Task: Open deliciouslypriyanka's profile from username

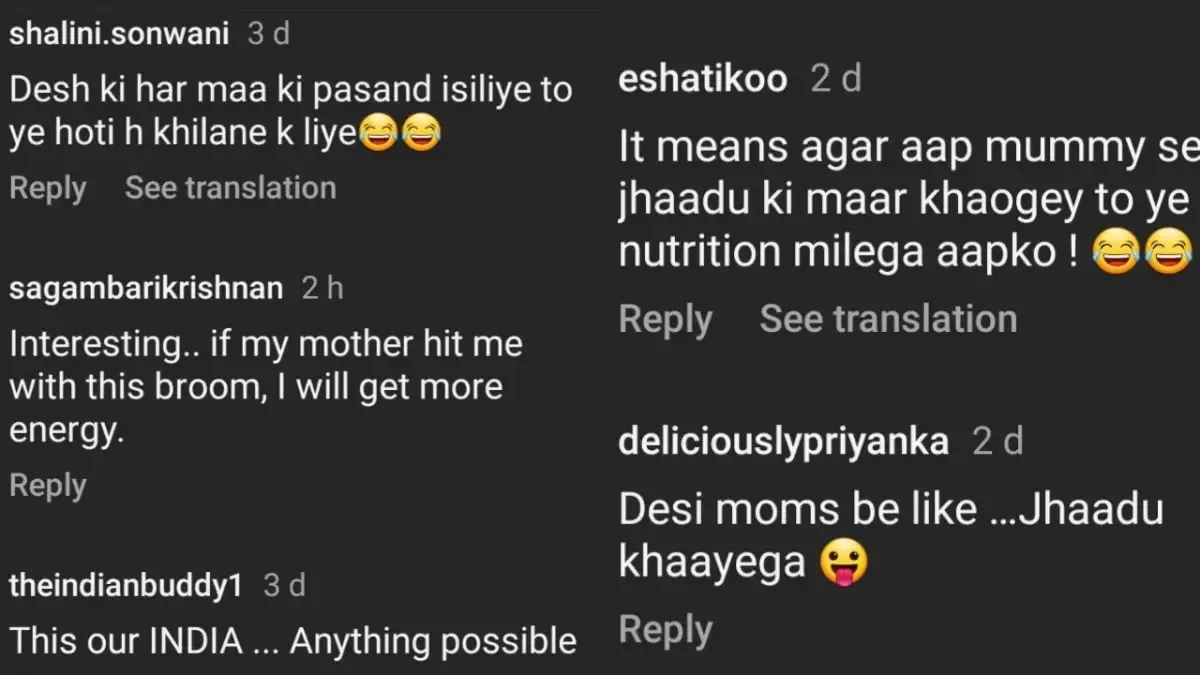Action: pyautogui.click(x=783, y=442)
